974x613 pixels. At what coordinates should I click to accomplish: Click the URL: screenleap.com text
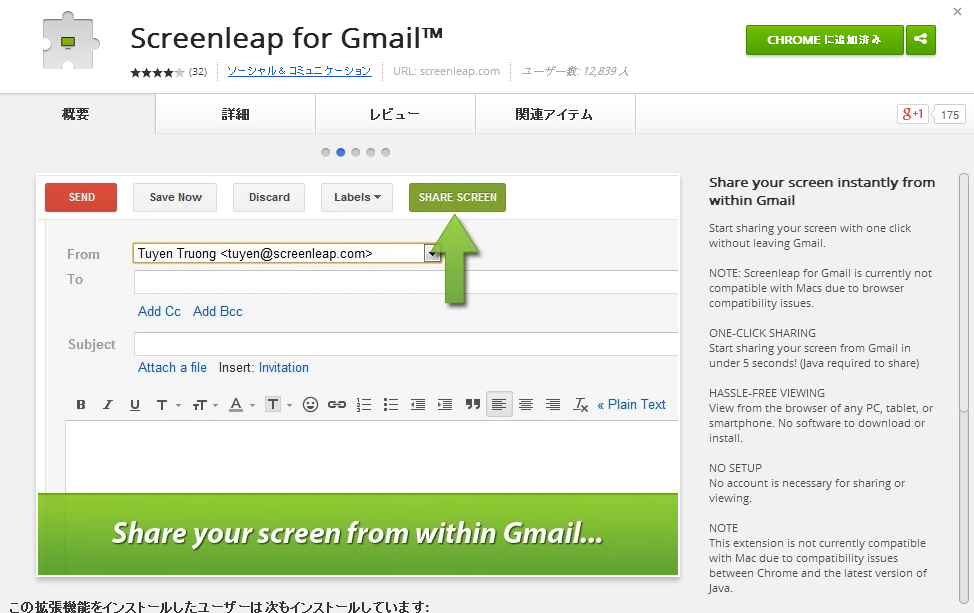point(446,71)
